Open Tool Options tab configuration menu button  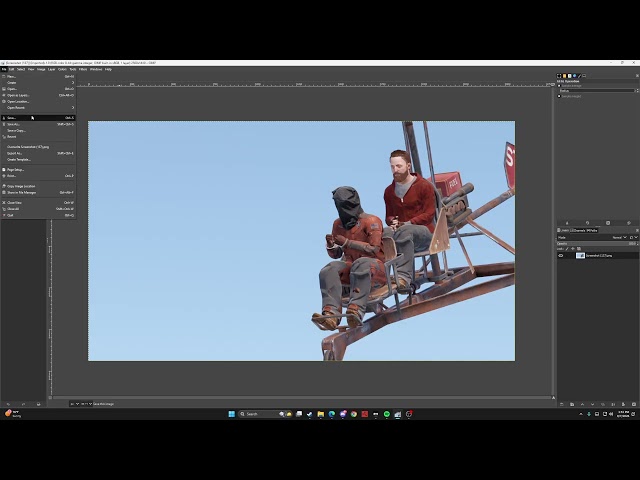click(637, 76)
